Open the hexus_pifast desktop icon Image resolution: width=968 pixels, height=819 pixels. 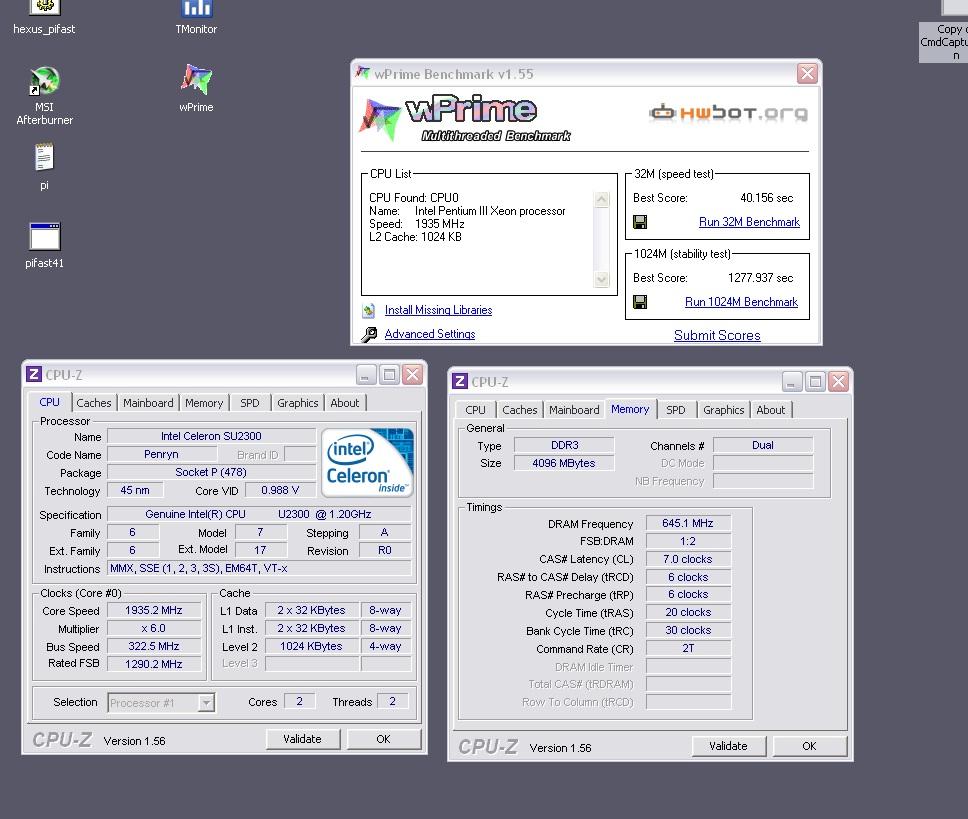click(x=44, y=8)
